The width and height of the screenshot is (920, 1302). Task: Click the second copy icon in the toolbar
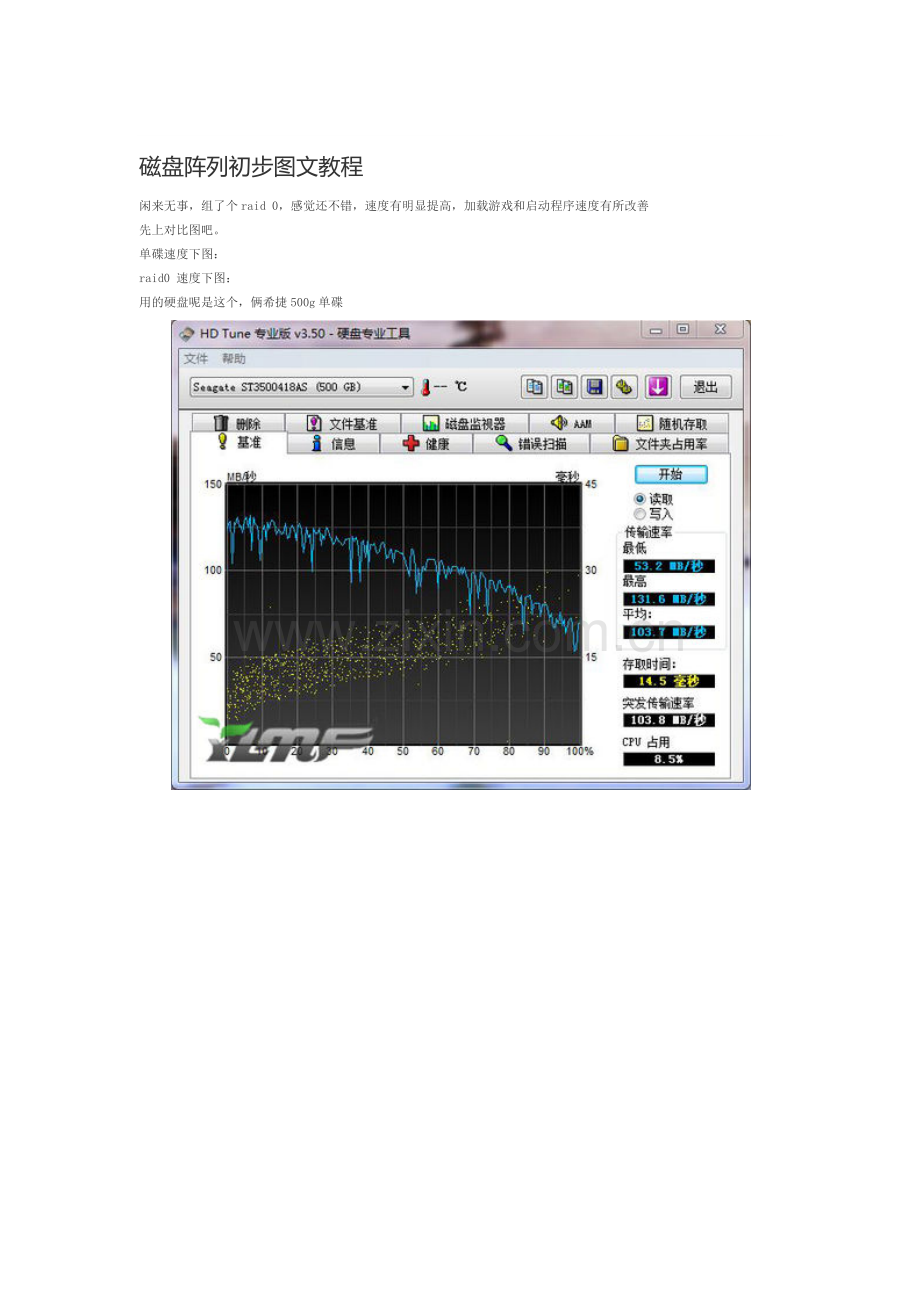coord(565,387)
